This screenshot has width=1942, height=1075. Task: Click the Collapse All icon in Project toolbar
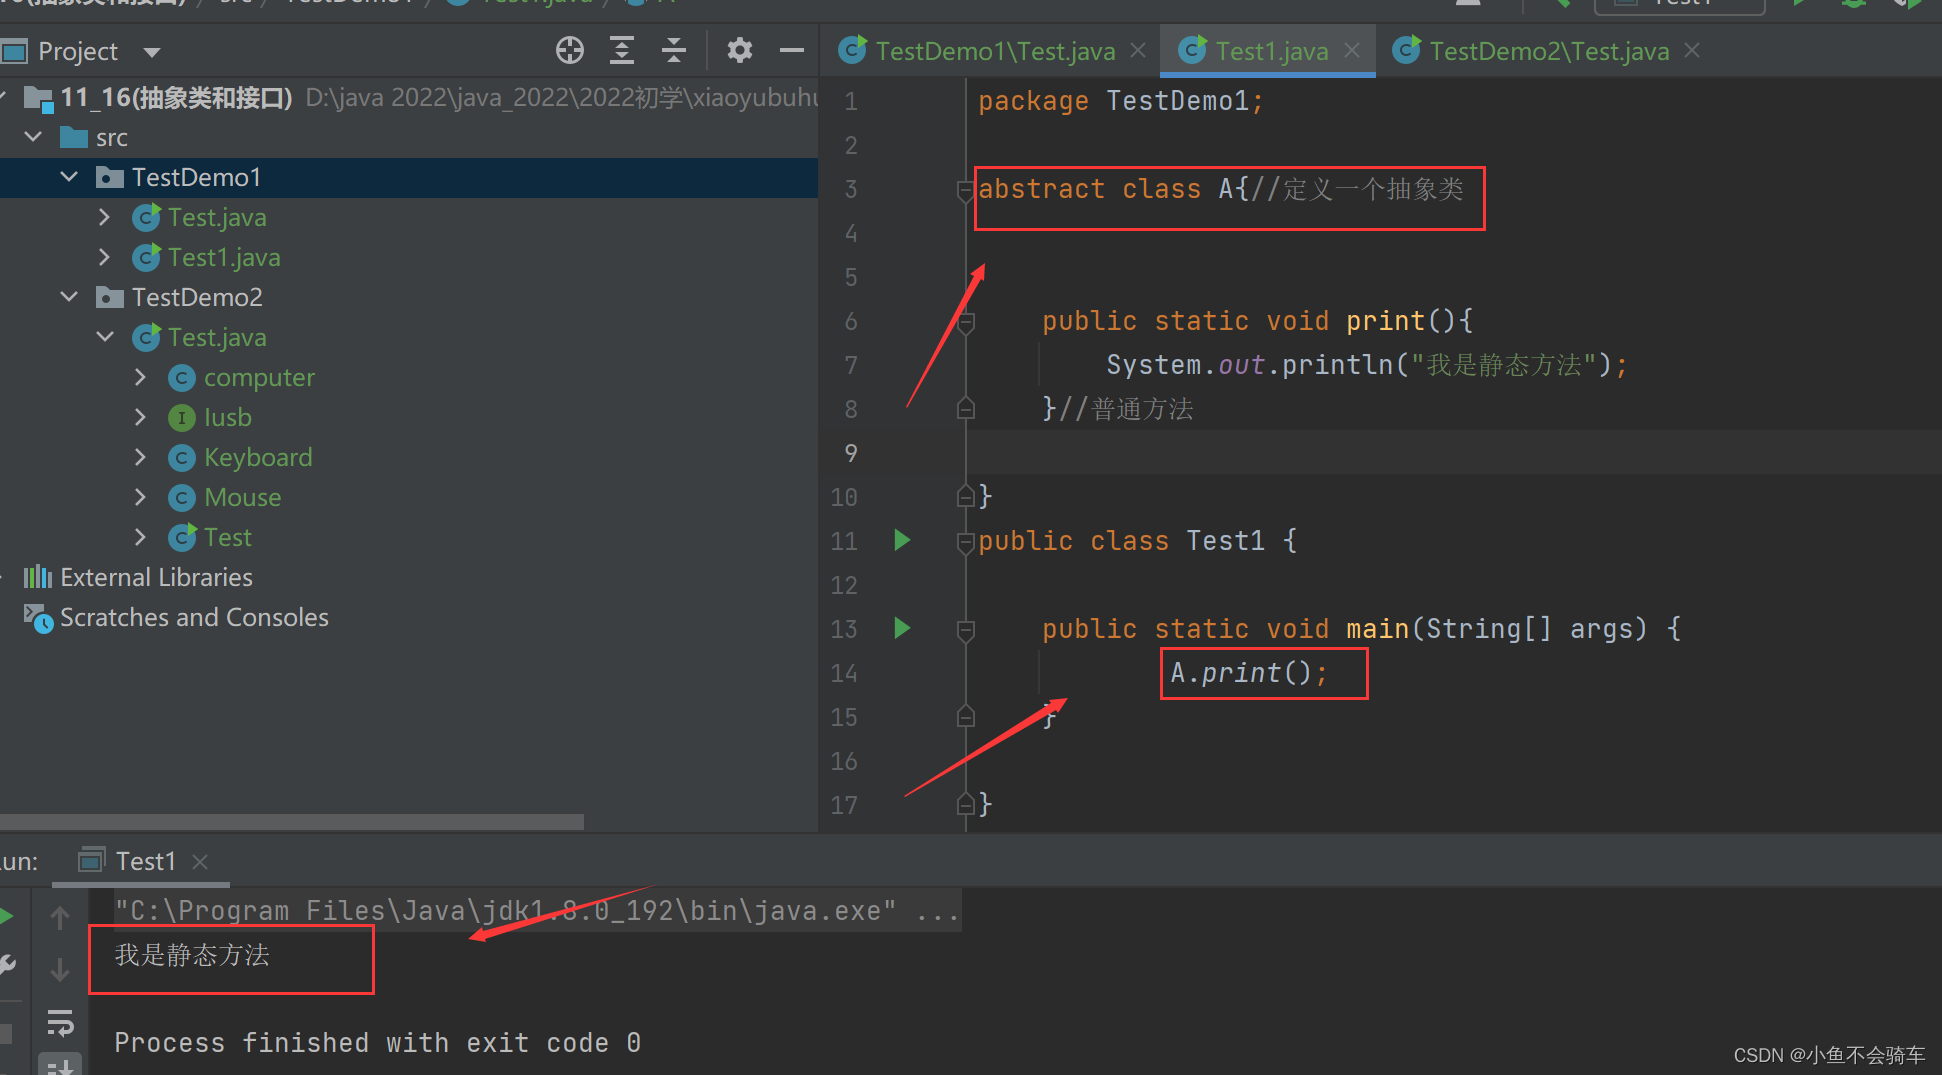click(x=674, y=50)
